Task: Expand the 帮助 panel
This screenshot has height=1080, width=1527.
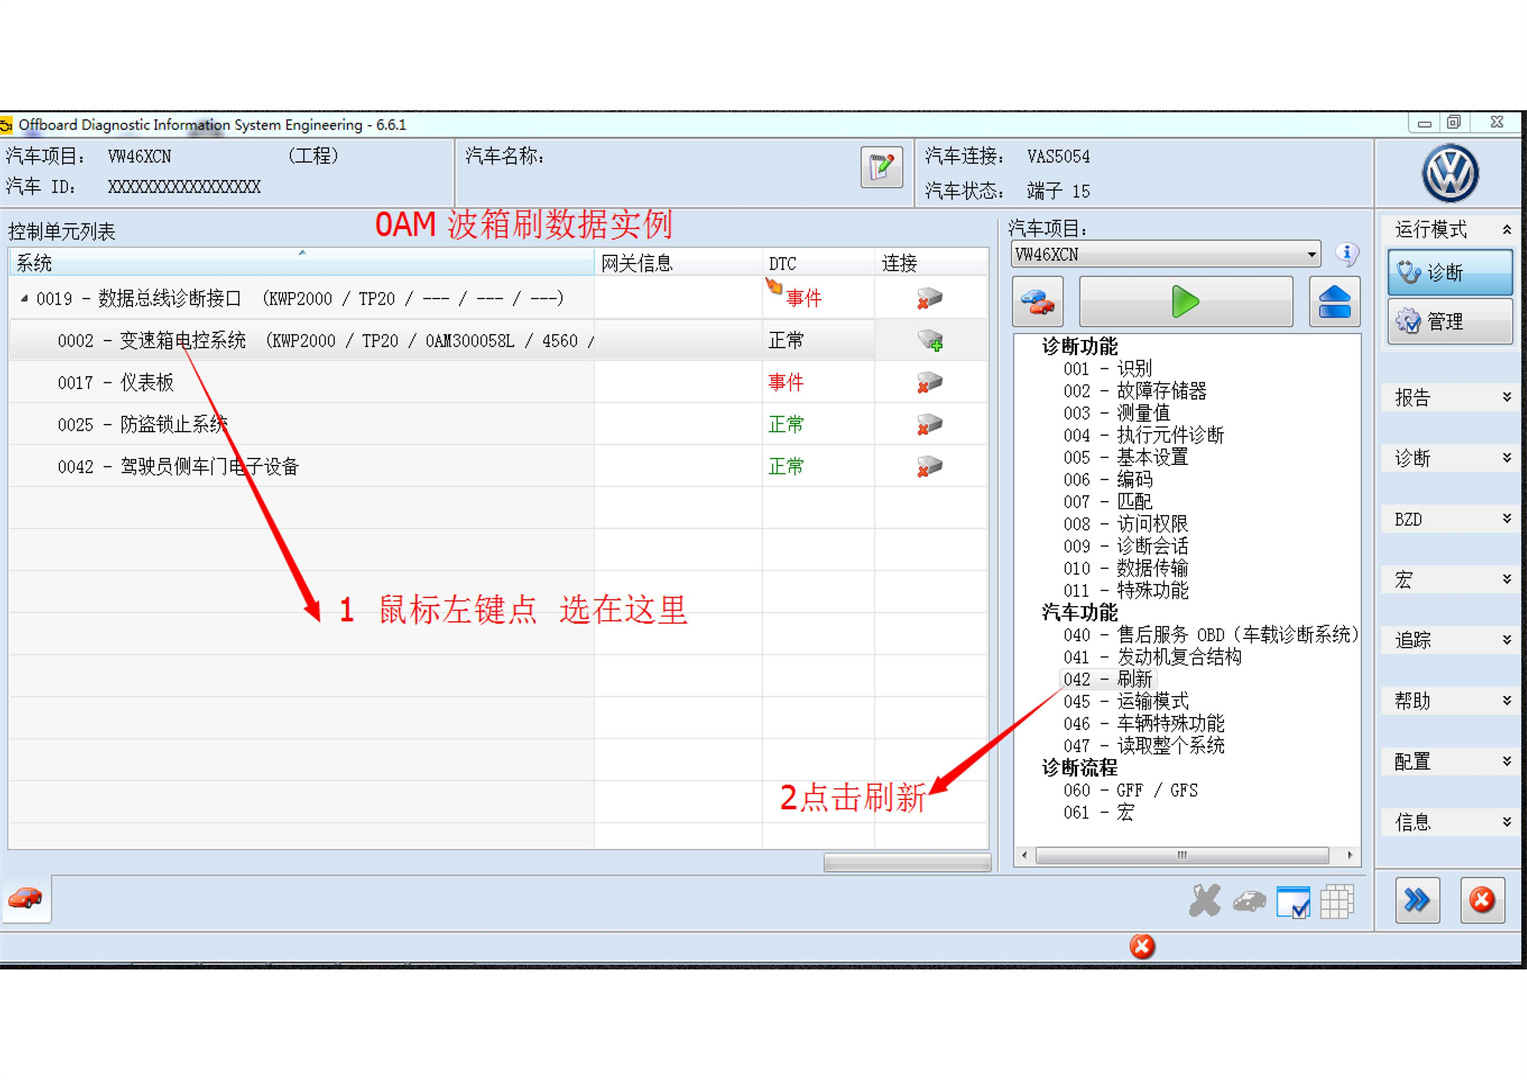Action: (1506, 701)
